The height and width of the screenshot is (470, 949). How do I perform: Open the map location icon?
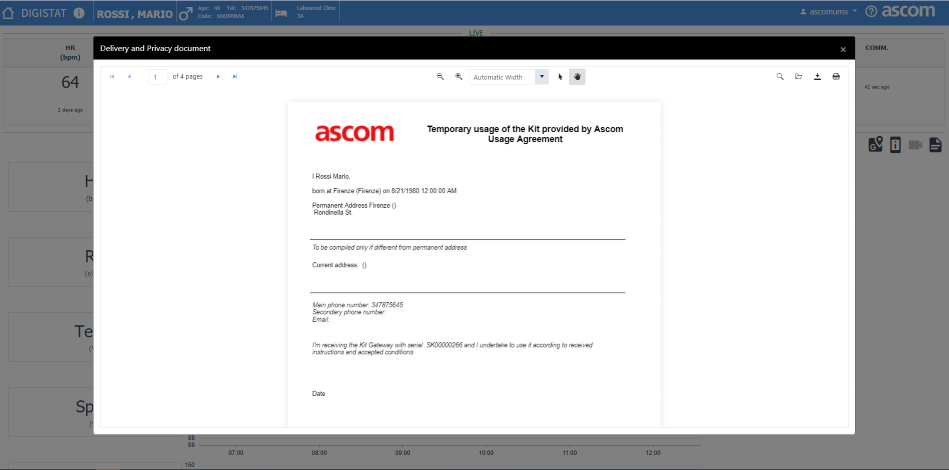click(875, 144)
